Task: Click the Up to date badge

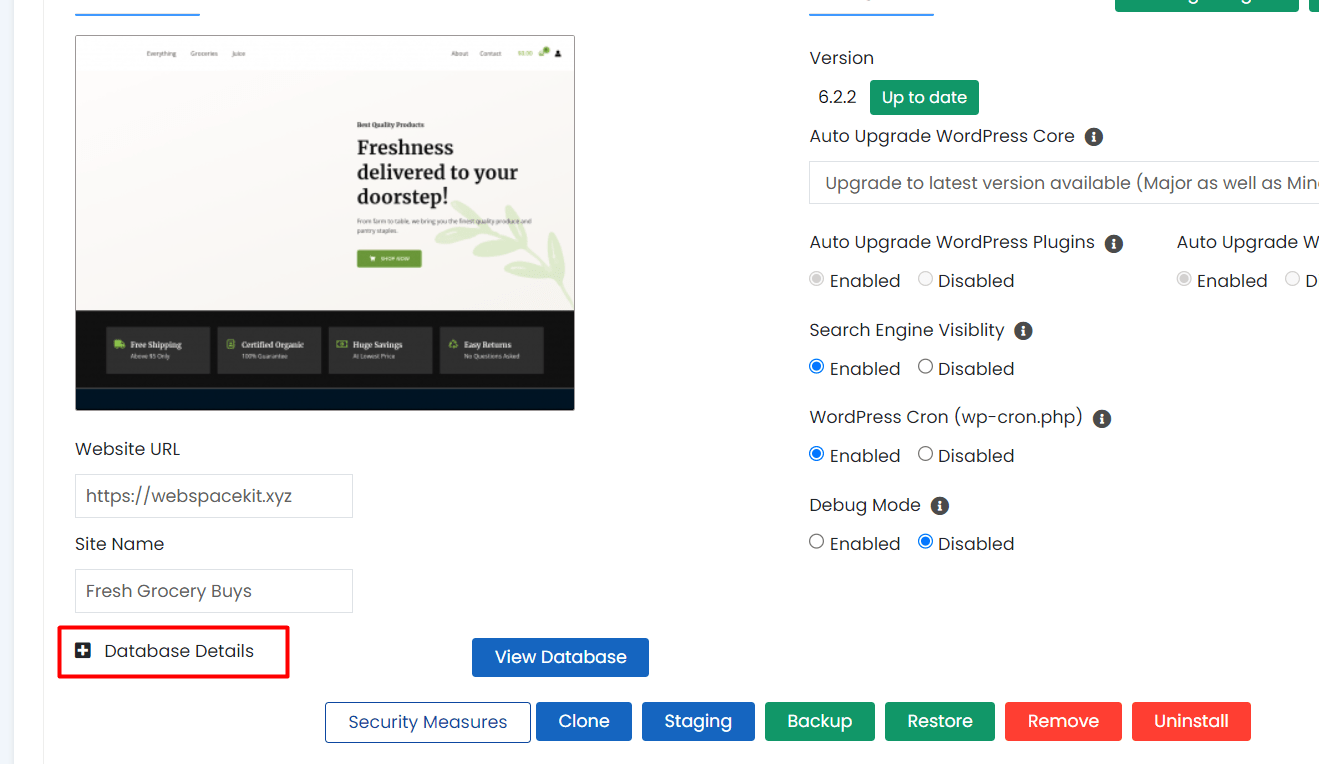Action: point(924,97)
